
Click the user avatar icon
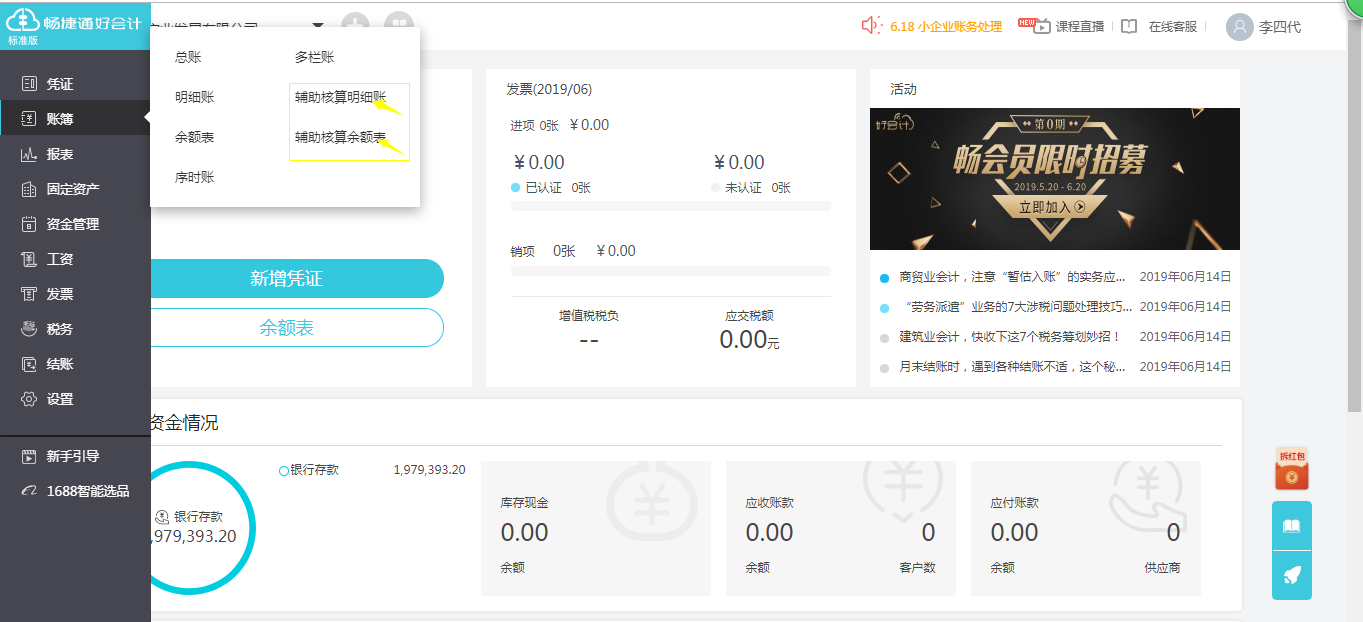point(1240,27)
